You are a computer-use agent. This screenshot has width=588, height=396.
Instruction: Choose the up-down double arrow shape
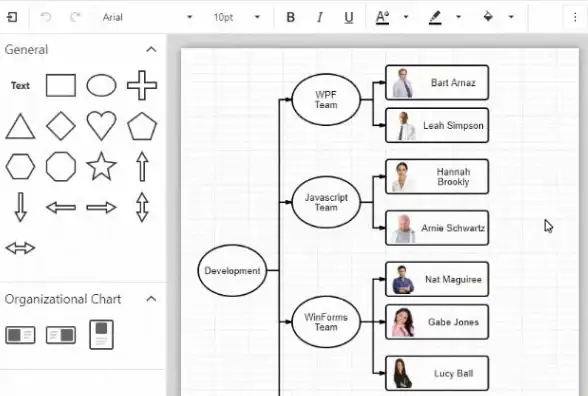click(x=142, y=207)
